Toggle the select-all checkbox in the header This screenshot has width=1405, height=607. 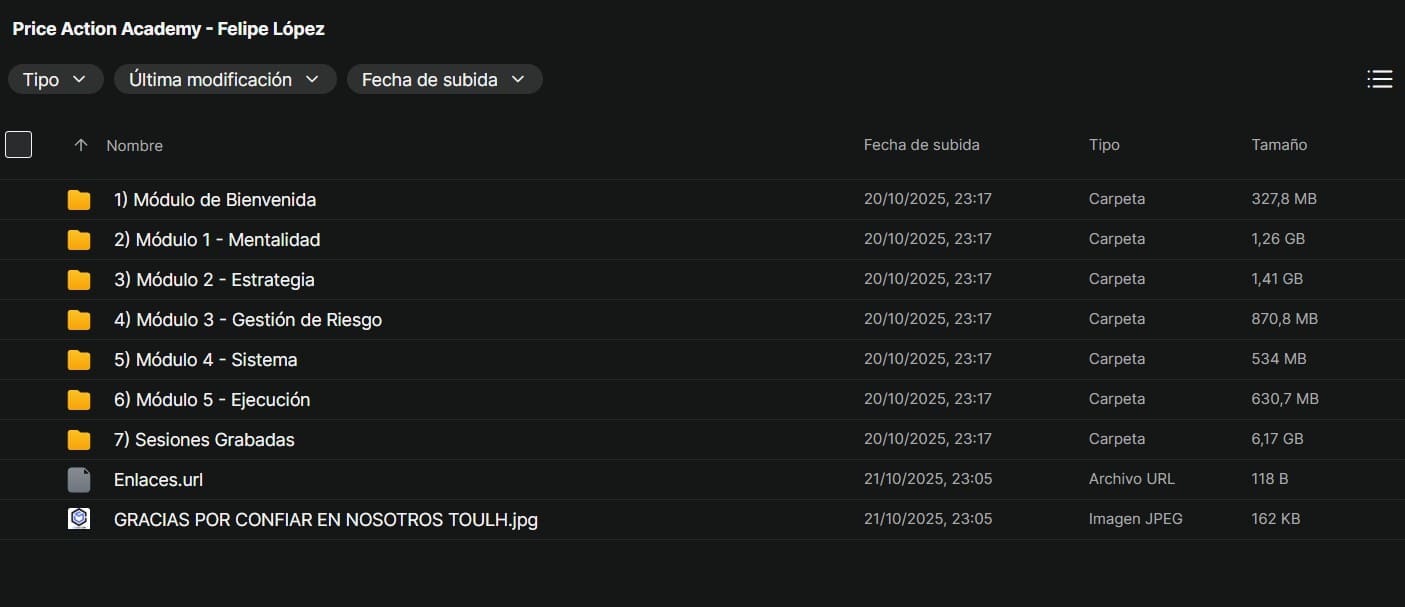[19, 145]
